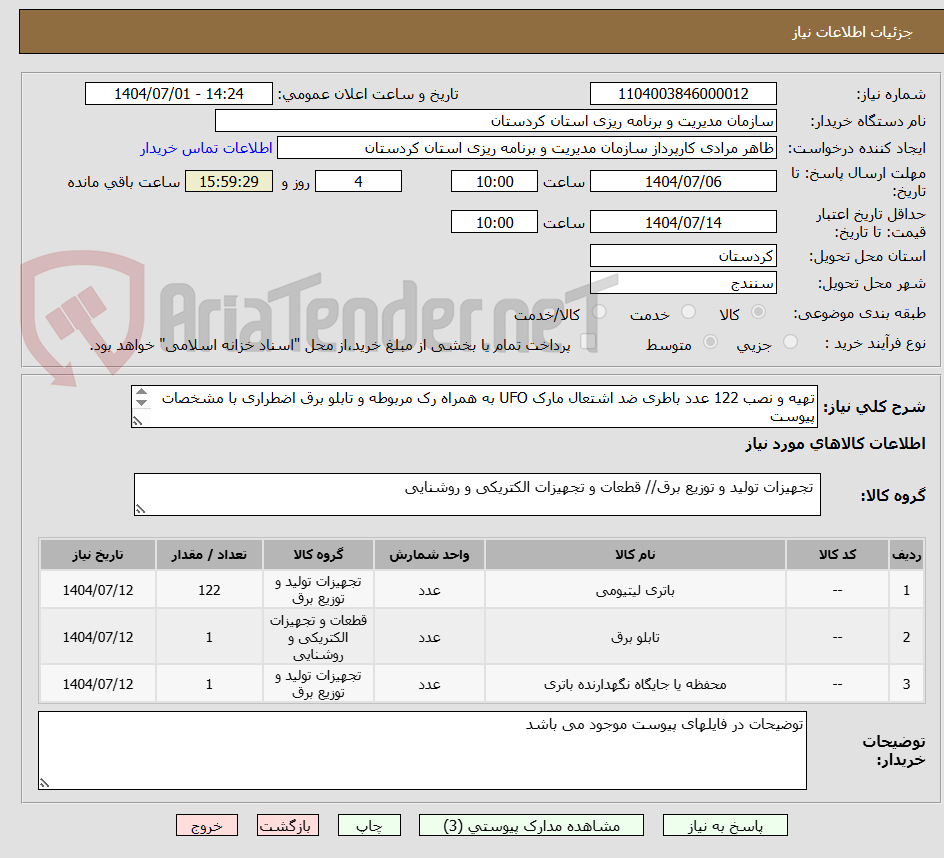Click up arrow on شرح کلی نیاز scroller
Screen dimensions: 944x858
point(829,397)
